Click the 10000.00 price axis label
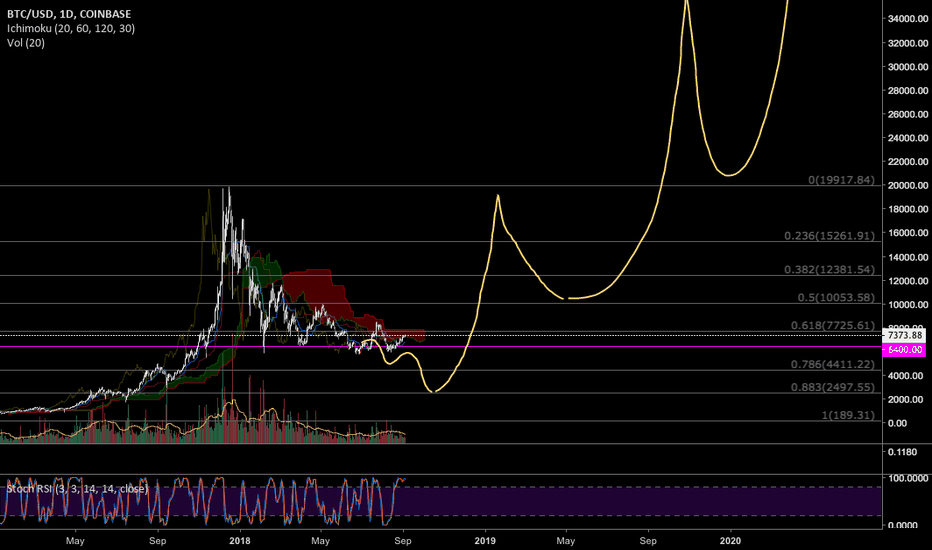Viewport: 932px width, 550px height. pyautogui.click(x=908, y=304)
